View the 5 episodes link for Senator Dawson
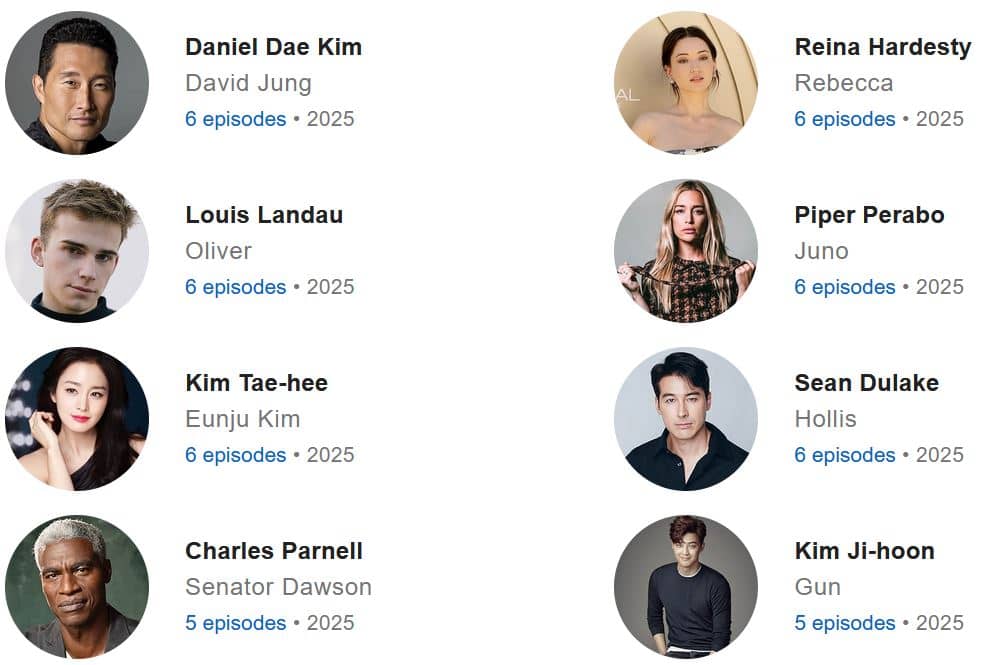This screenshot has width=985, height=665. (235, 623)
